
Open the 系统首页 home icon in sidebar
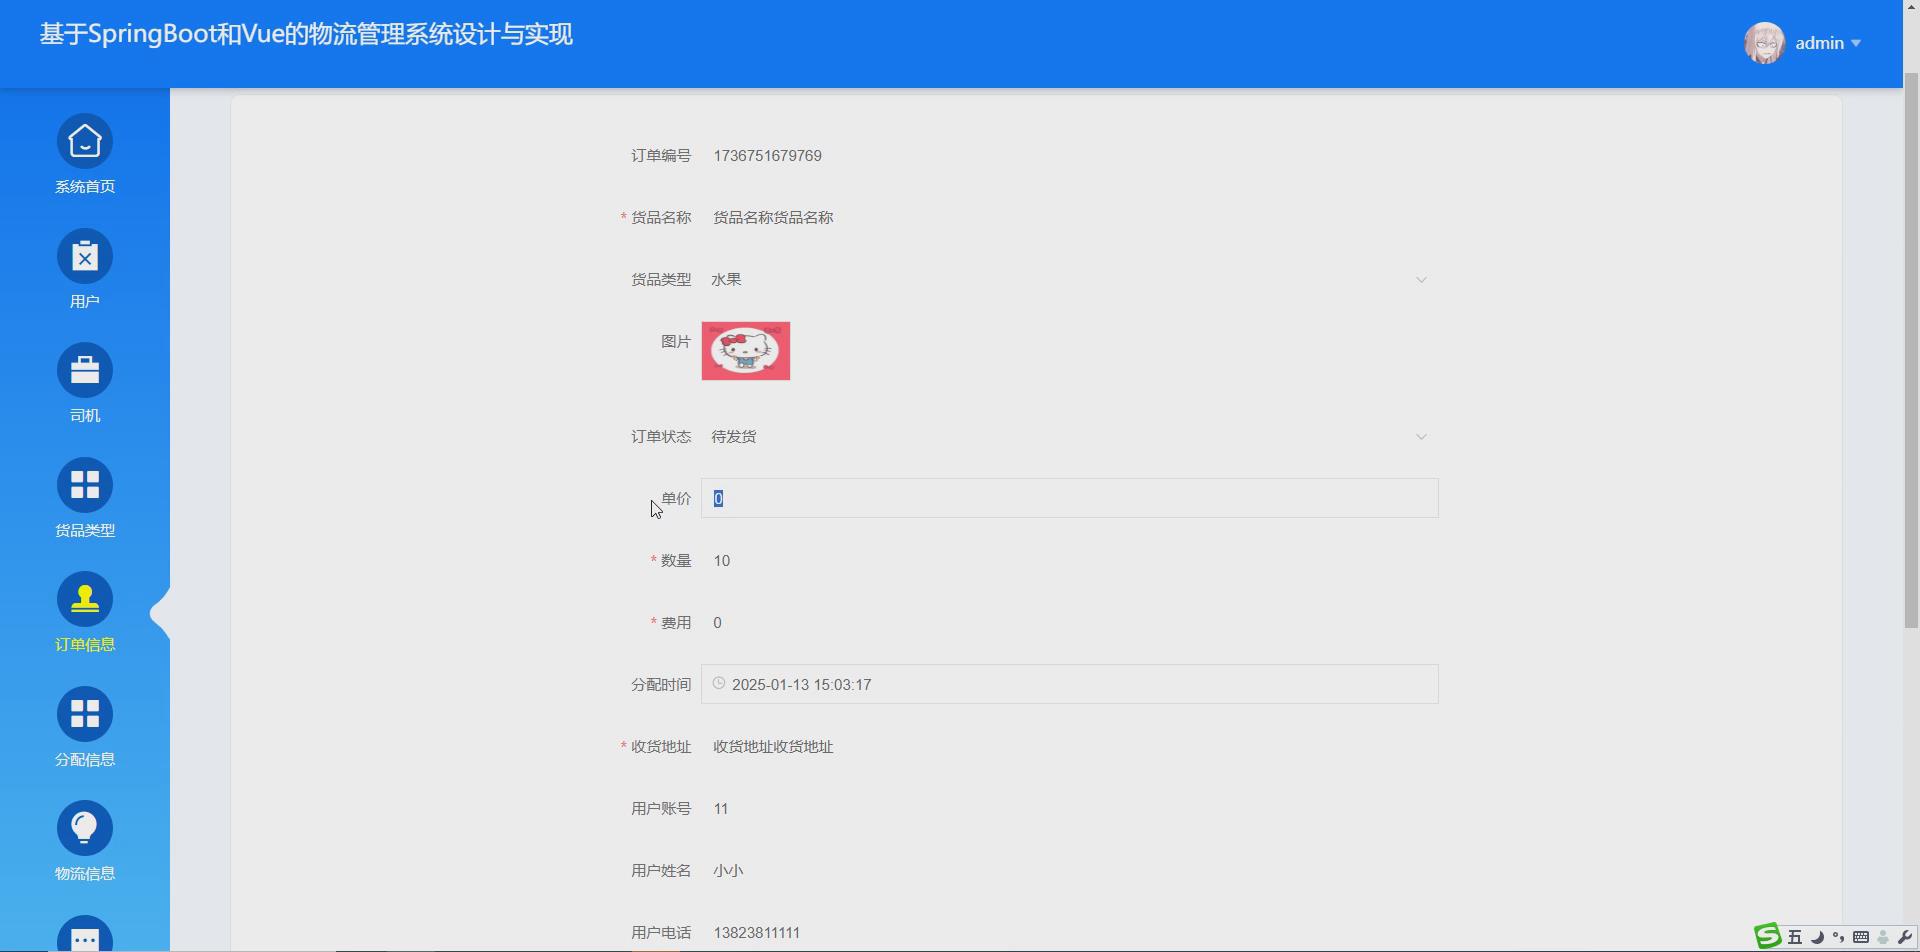coord(84,142)
